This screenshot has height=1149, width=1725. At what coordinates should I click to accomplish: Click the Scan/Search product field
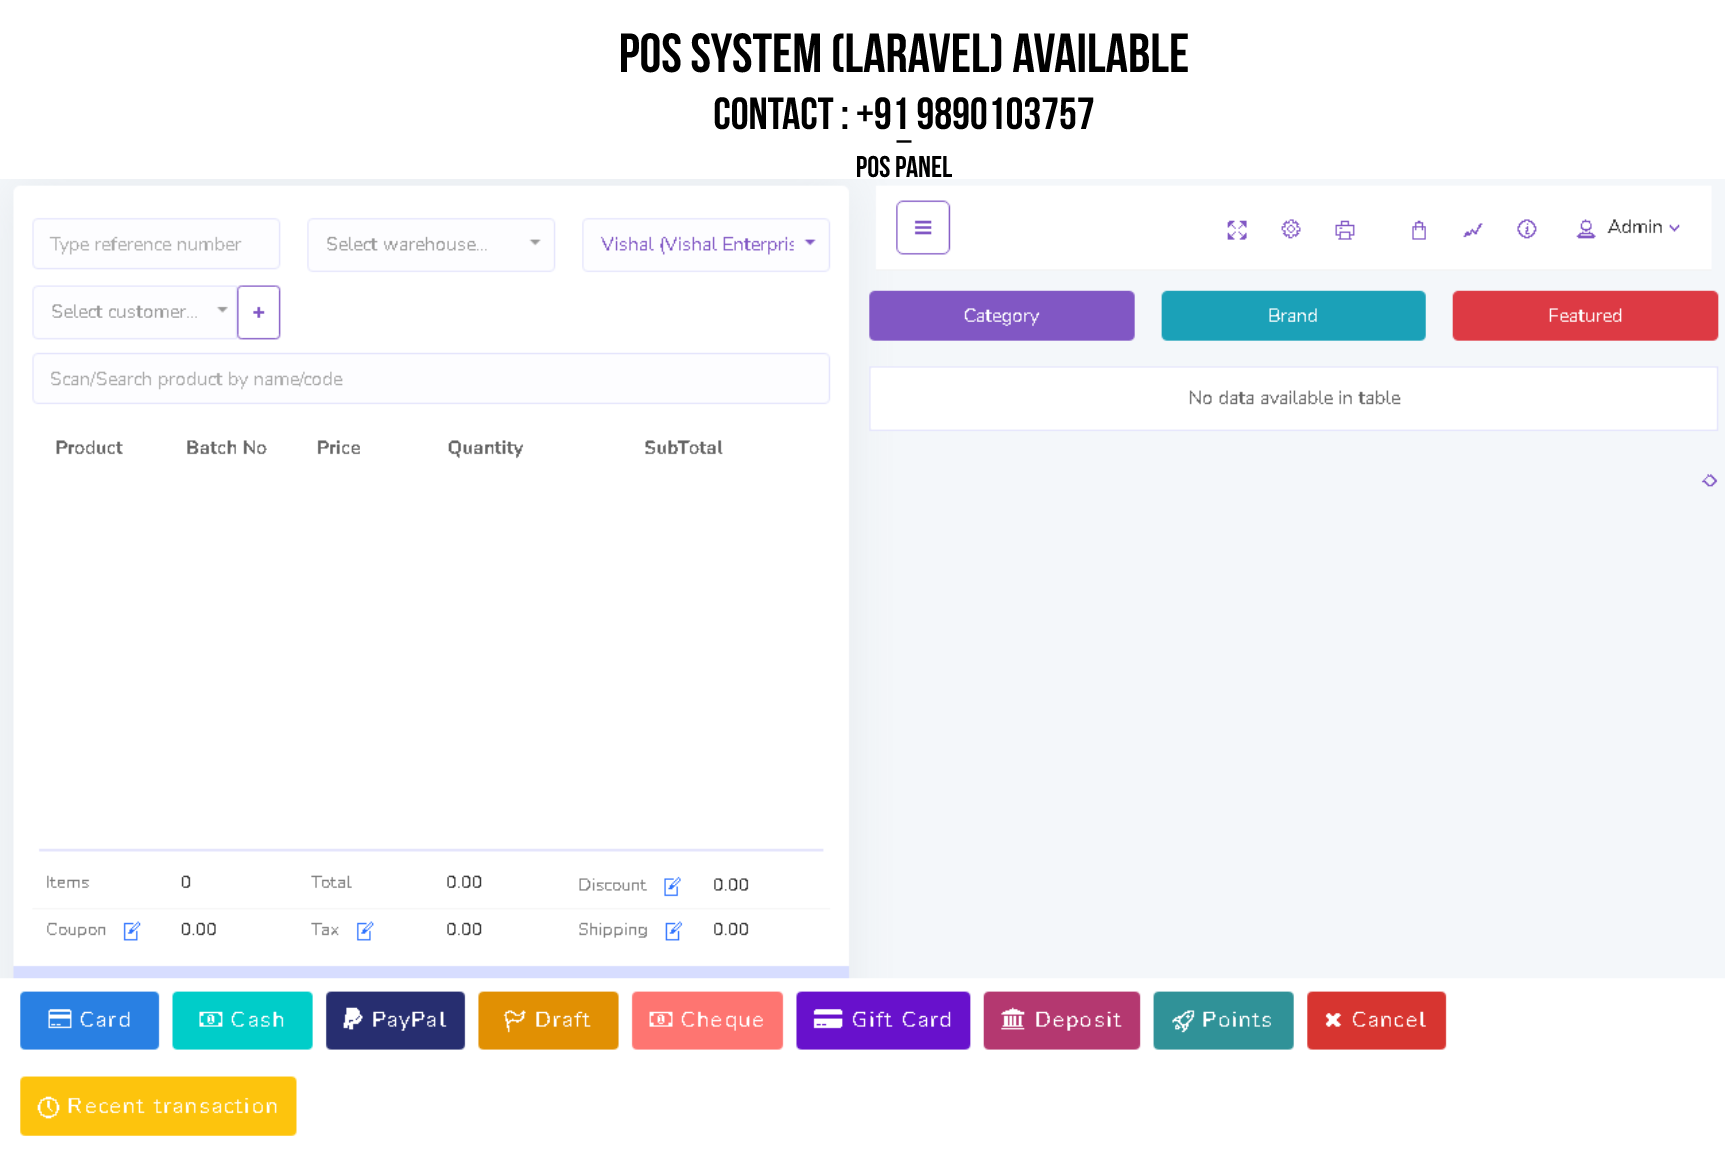click(x=431, y=379)
